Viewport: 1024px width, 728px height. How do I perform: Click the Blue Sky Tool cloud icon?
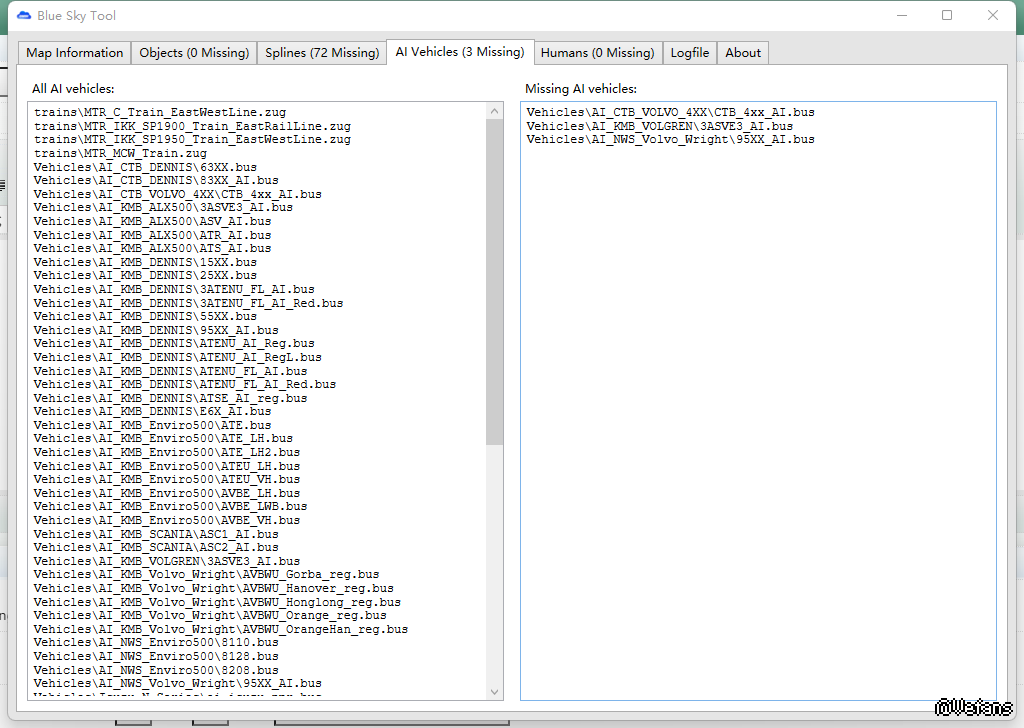pyautogui.click(x=23, y=15)
